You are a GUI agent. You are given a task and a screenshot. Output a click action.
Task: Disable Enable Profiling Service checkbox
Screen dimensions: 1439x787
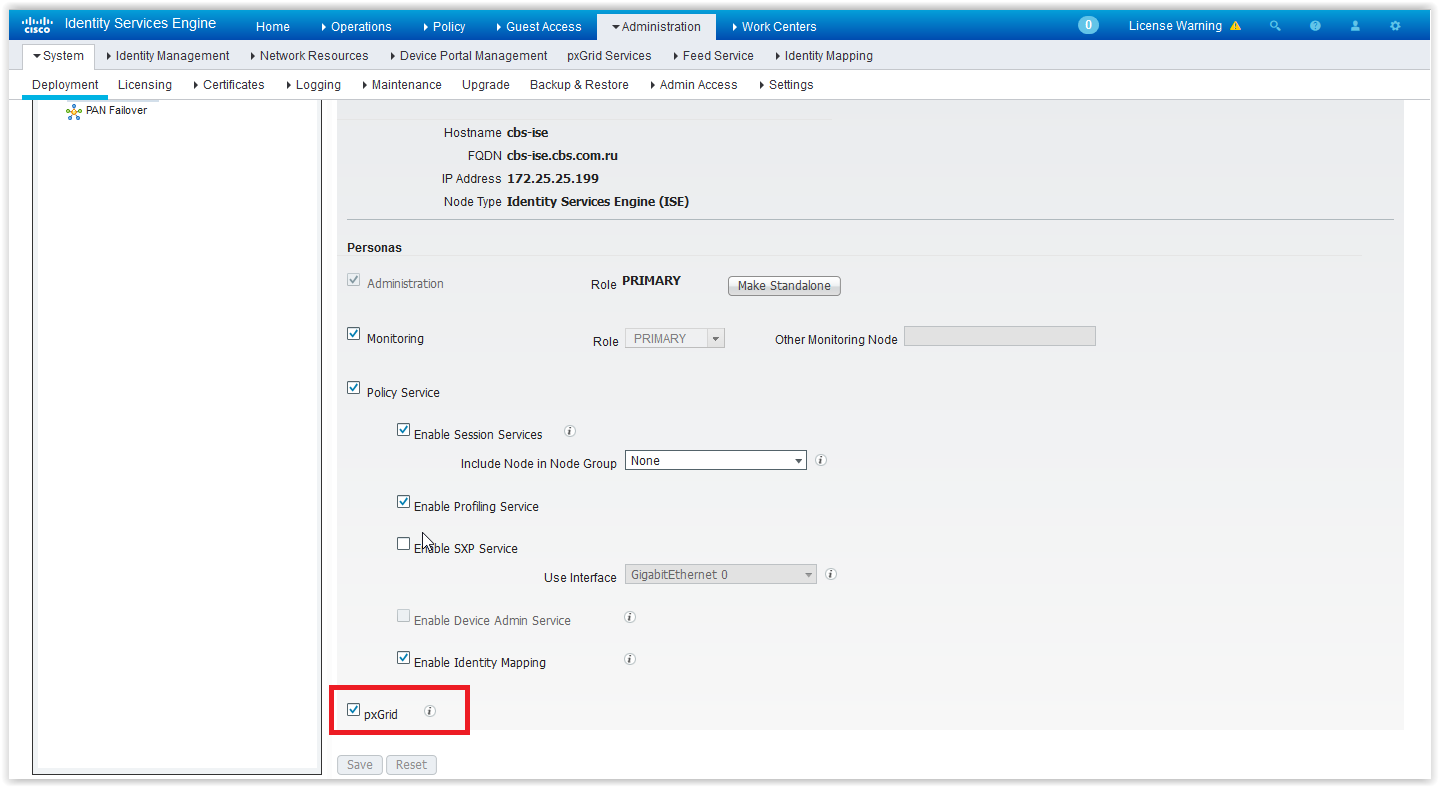click(x=403, y=502)
